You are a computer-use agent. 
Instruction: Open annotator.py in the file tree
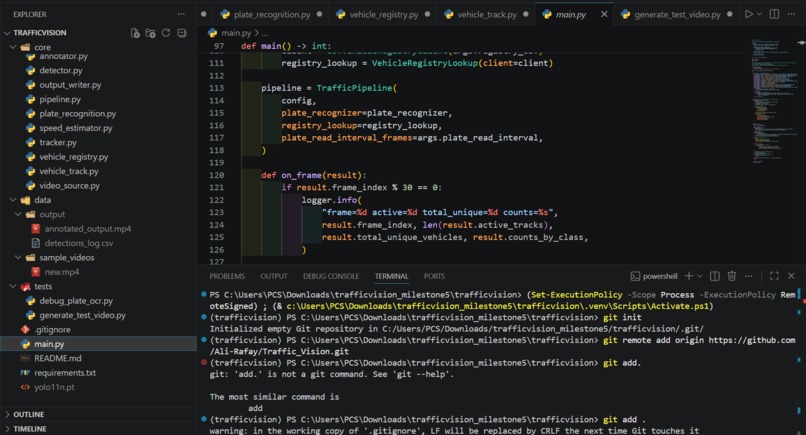pos(64,57)
